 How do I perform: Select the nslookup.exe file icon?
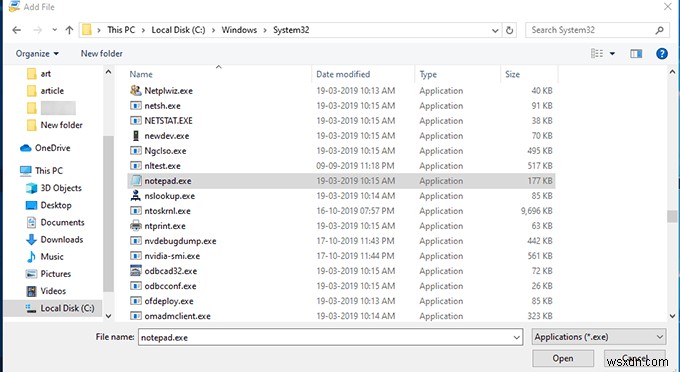click(136, 196)
